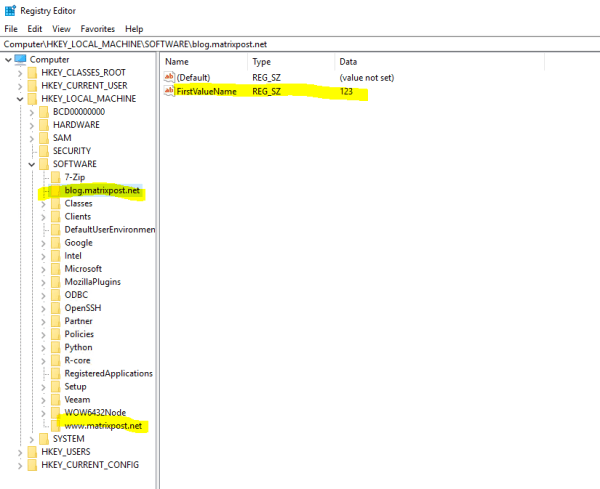Expand the HKEY_CURRENT_USER hive
600x489 pixels.
tap(20, 86)
